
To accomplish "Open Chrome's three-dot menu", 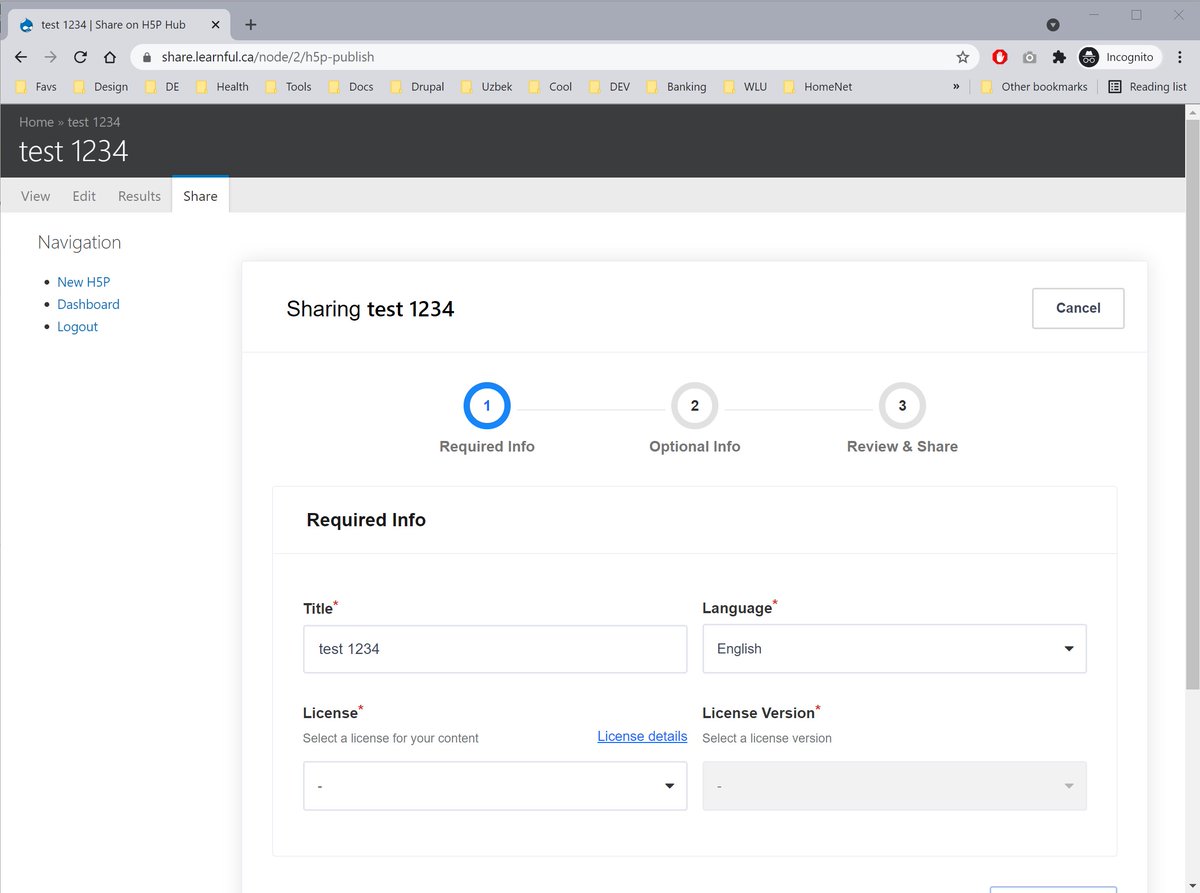I will [1180, 57].
